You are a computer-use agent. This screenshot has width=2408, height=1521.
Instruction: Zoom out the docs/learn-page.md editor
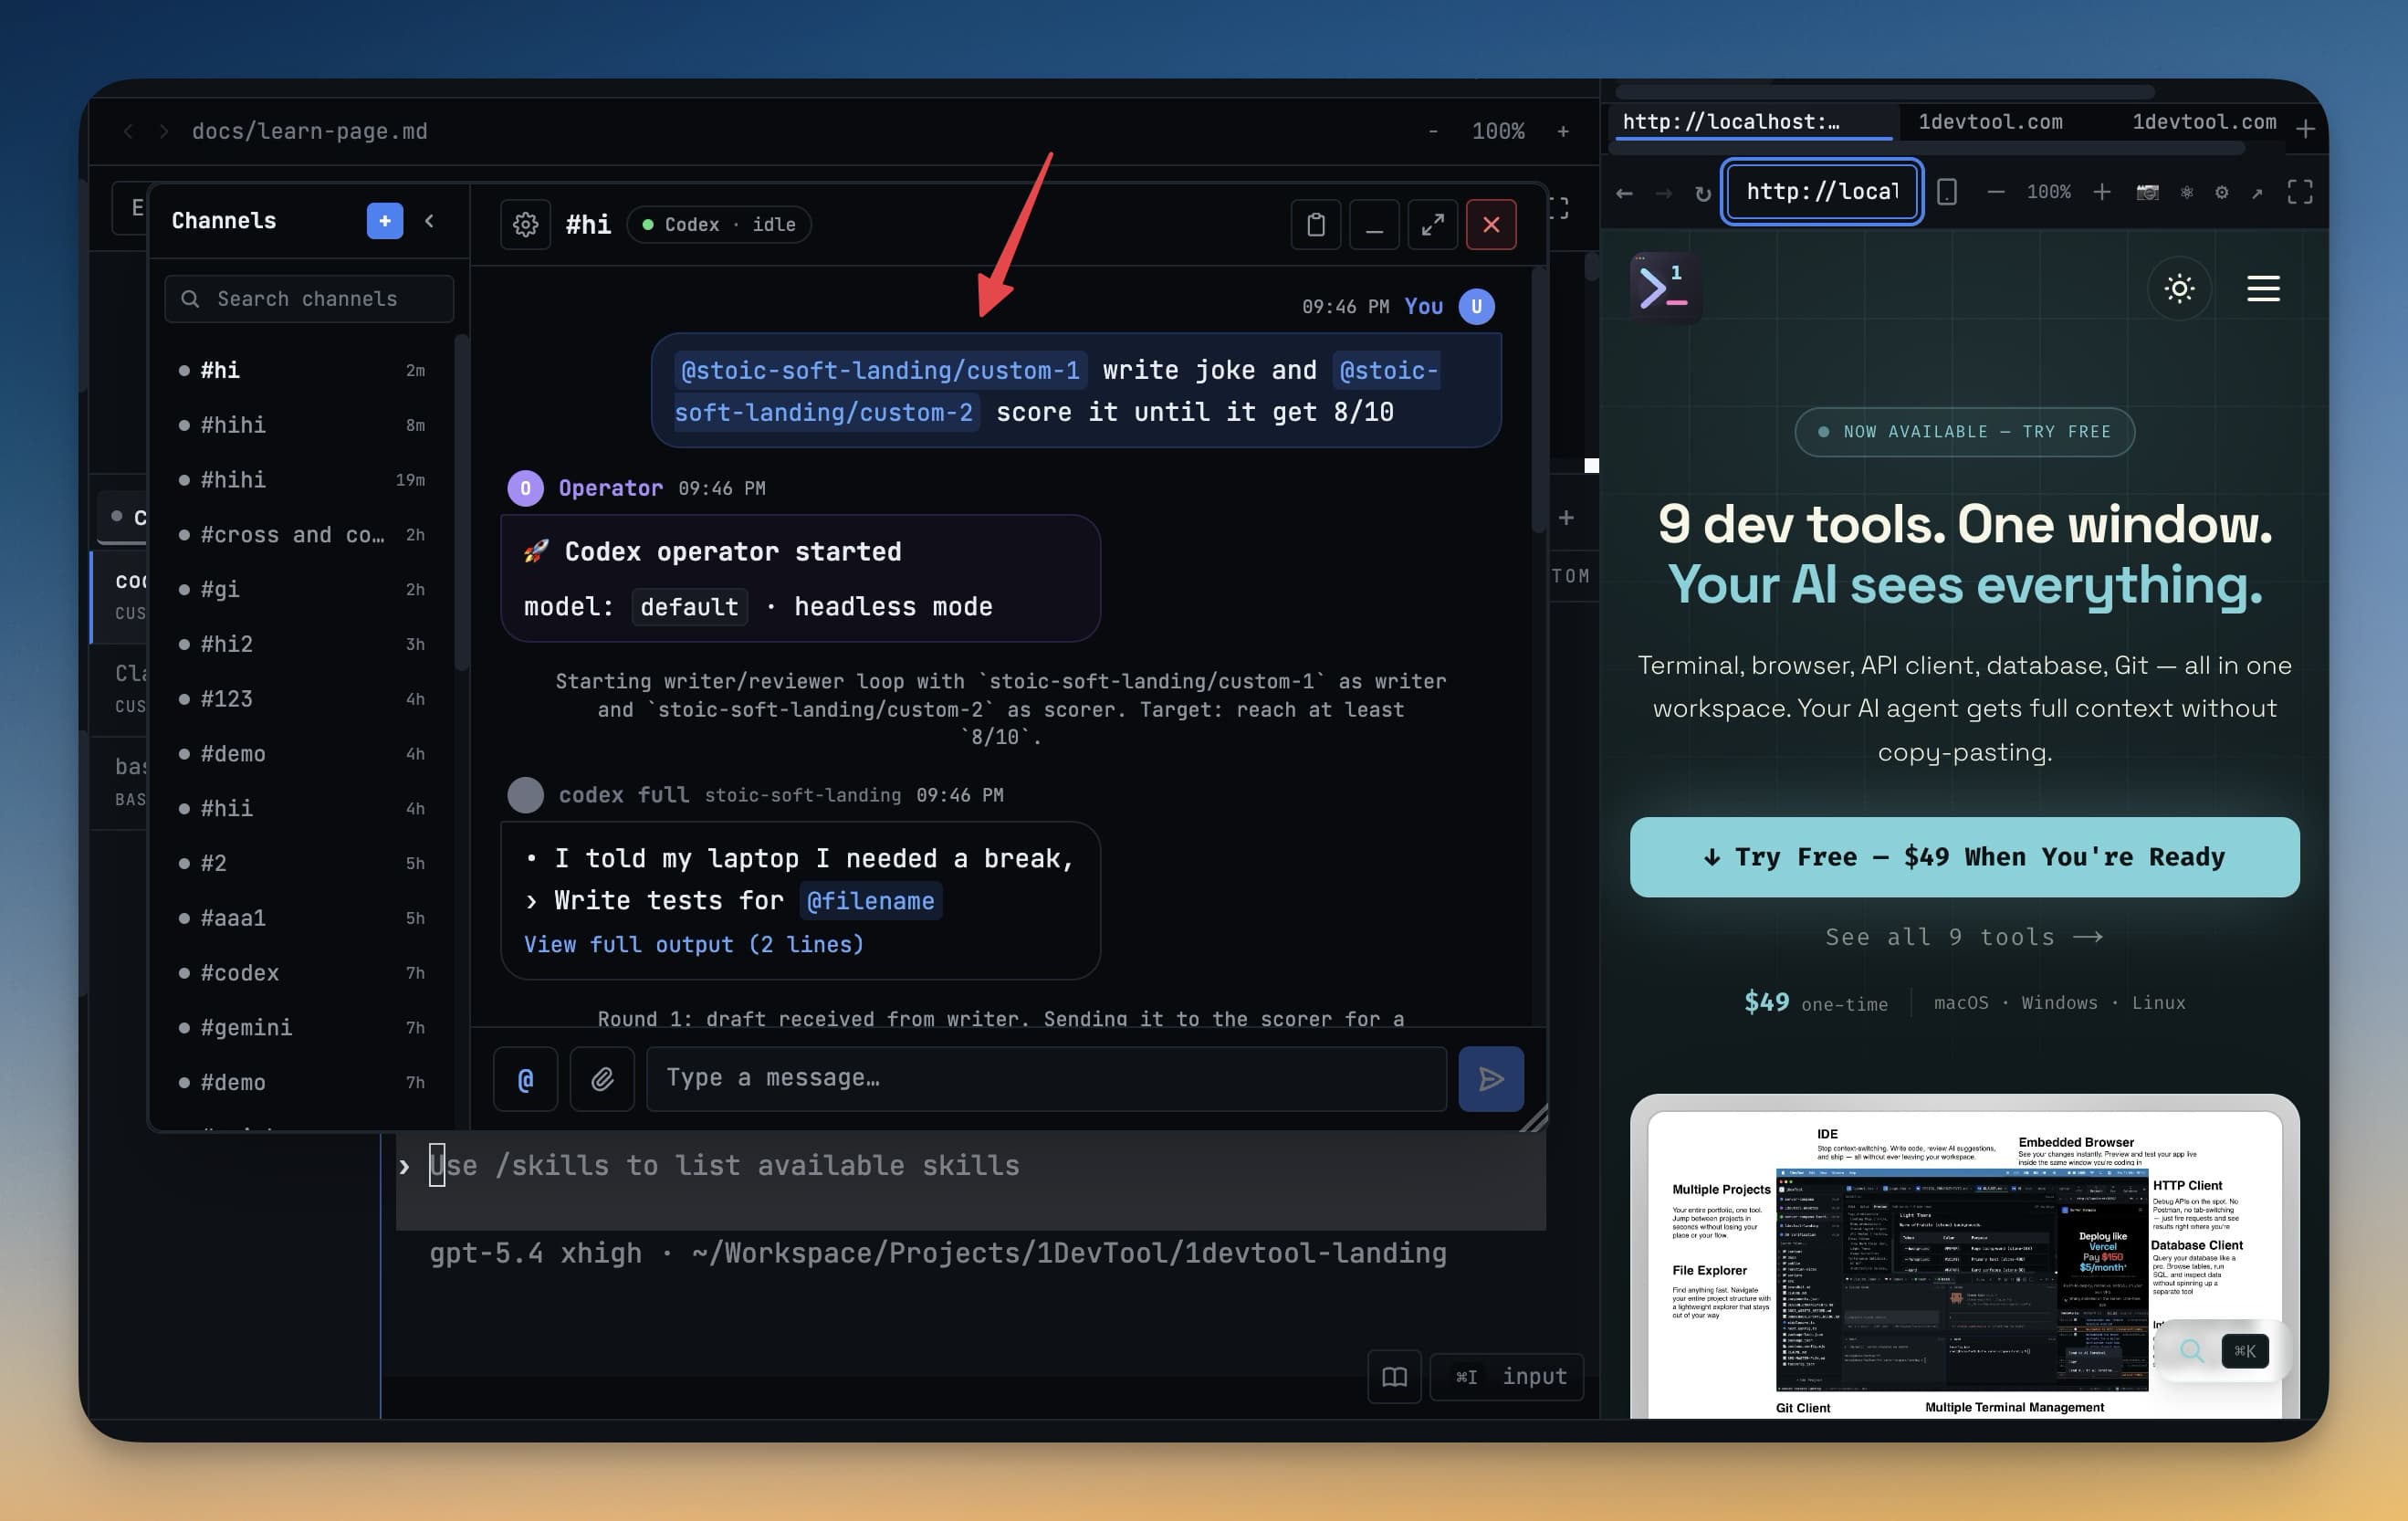[1433, 131]
